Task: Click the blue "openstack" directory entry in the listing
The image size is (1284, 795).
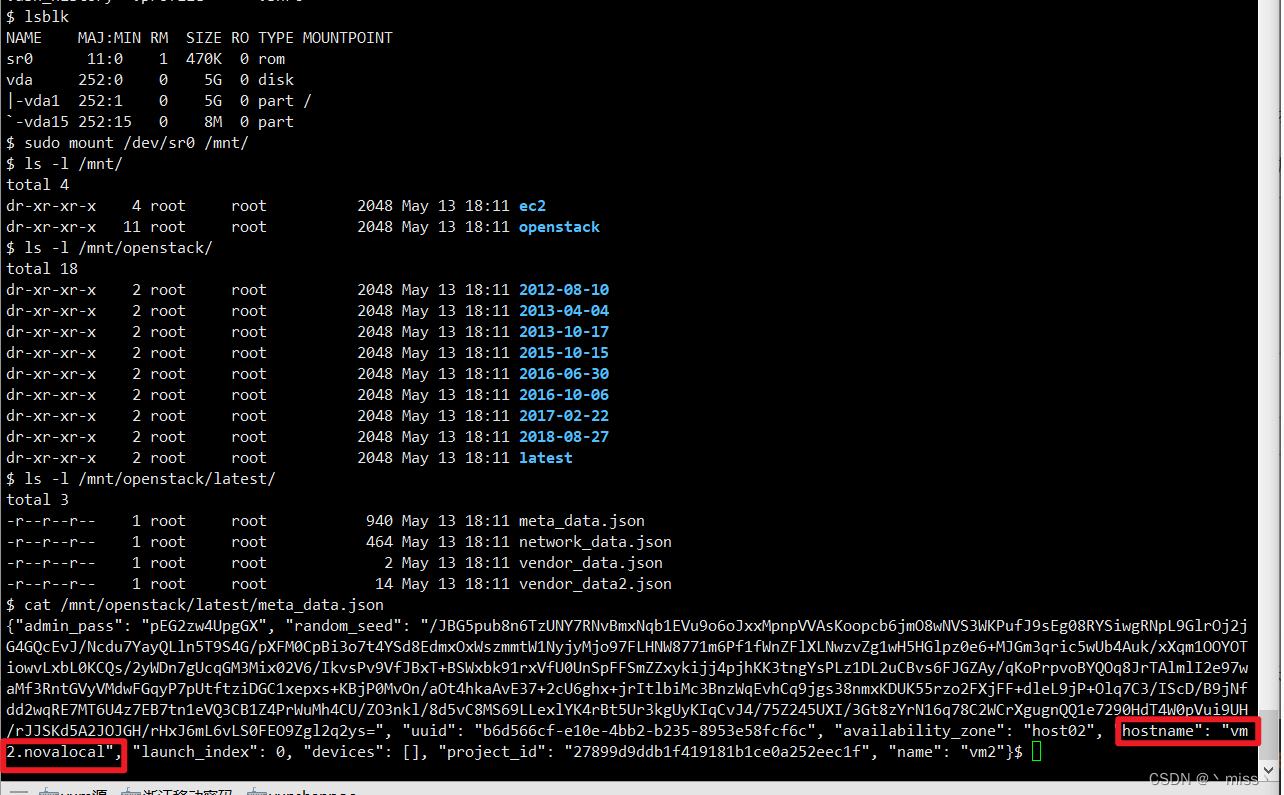Action: tap(559, 227)
